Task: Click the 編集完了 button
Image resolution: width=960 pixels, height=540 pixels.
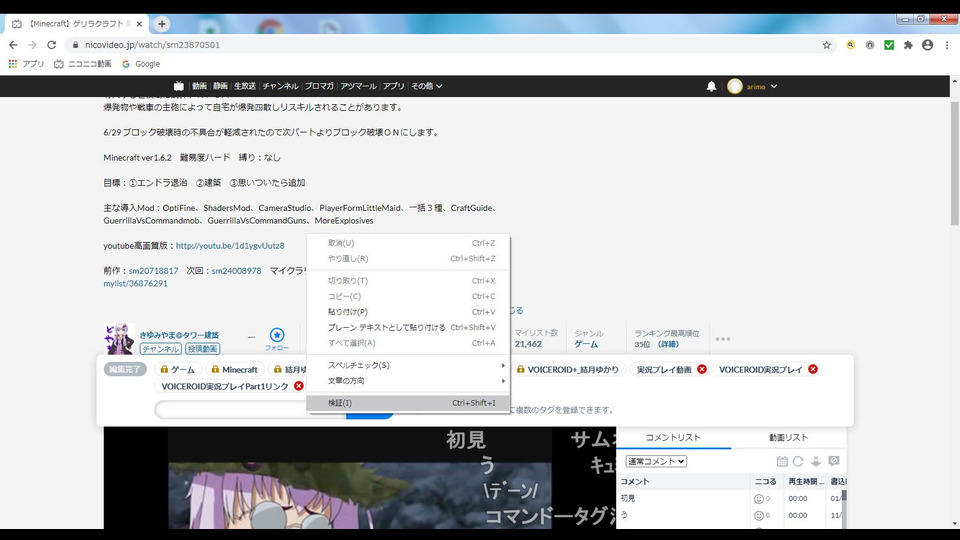Action: (x=126, y=369)
